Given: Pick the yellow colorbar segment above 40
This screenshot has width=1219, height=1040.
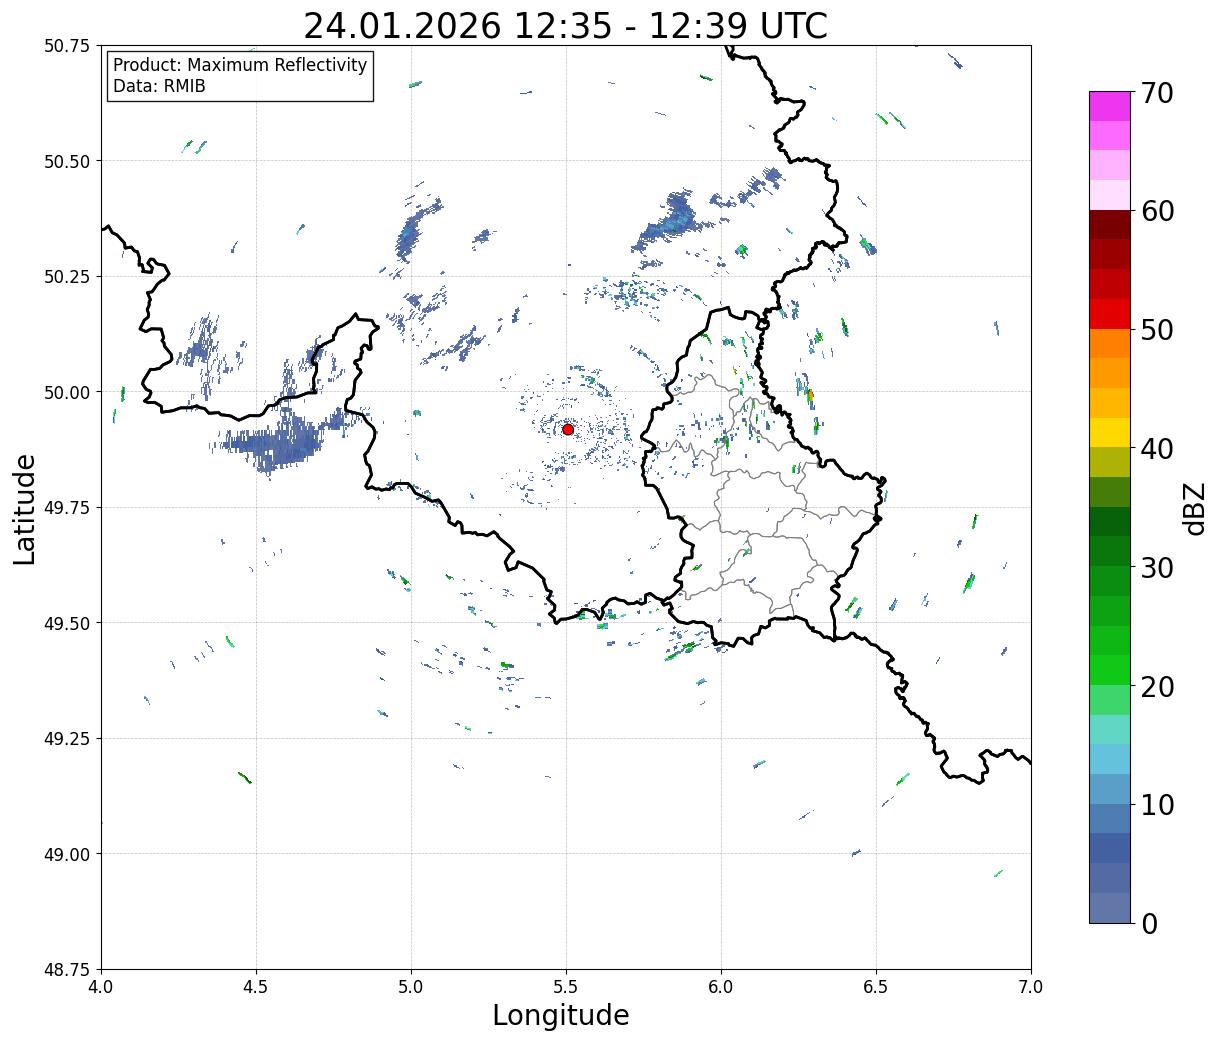Looking at the screenshot, I should [x=1109, y=432].
